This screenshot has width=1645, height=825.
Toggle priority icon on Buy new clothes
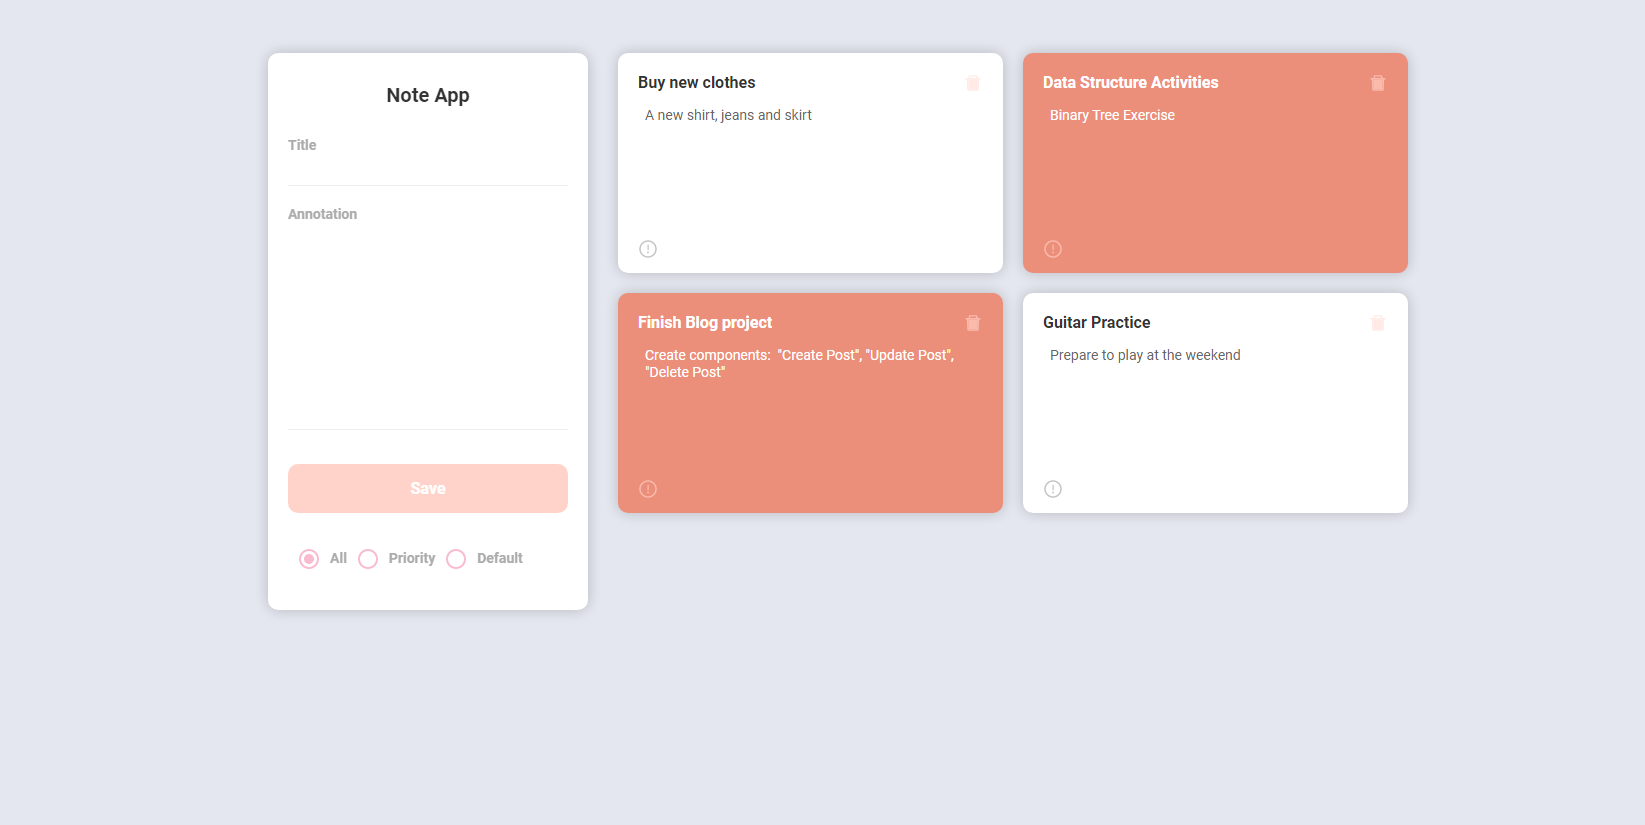pyautogui.click(x=648, y=249)
